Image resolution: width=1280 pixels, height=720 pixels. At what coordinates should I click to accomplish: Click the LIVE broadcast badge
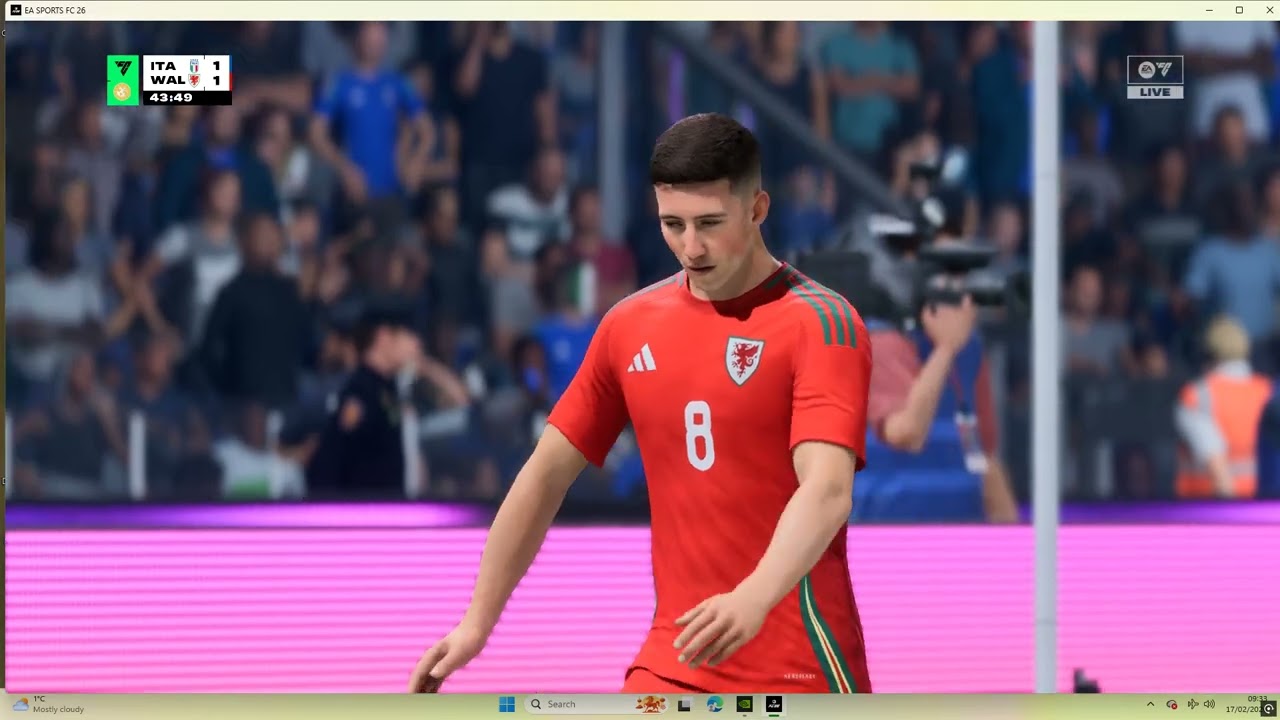tap(1155, 92)
